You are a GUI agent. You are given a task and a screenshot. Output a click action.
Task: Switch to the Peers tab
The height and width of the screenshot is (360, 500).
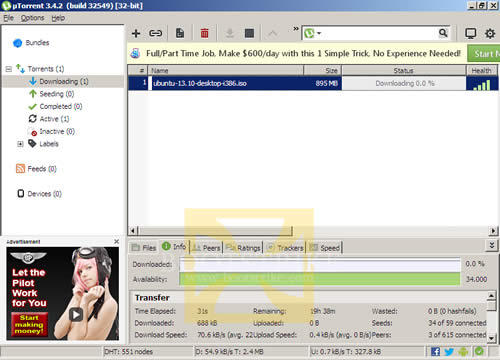click(x=207, y=248)
